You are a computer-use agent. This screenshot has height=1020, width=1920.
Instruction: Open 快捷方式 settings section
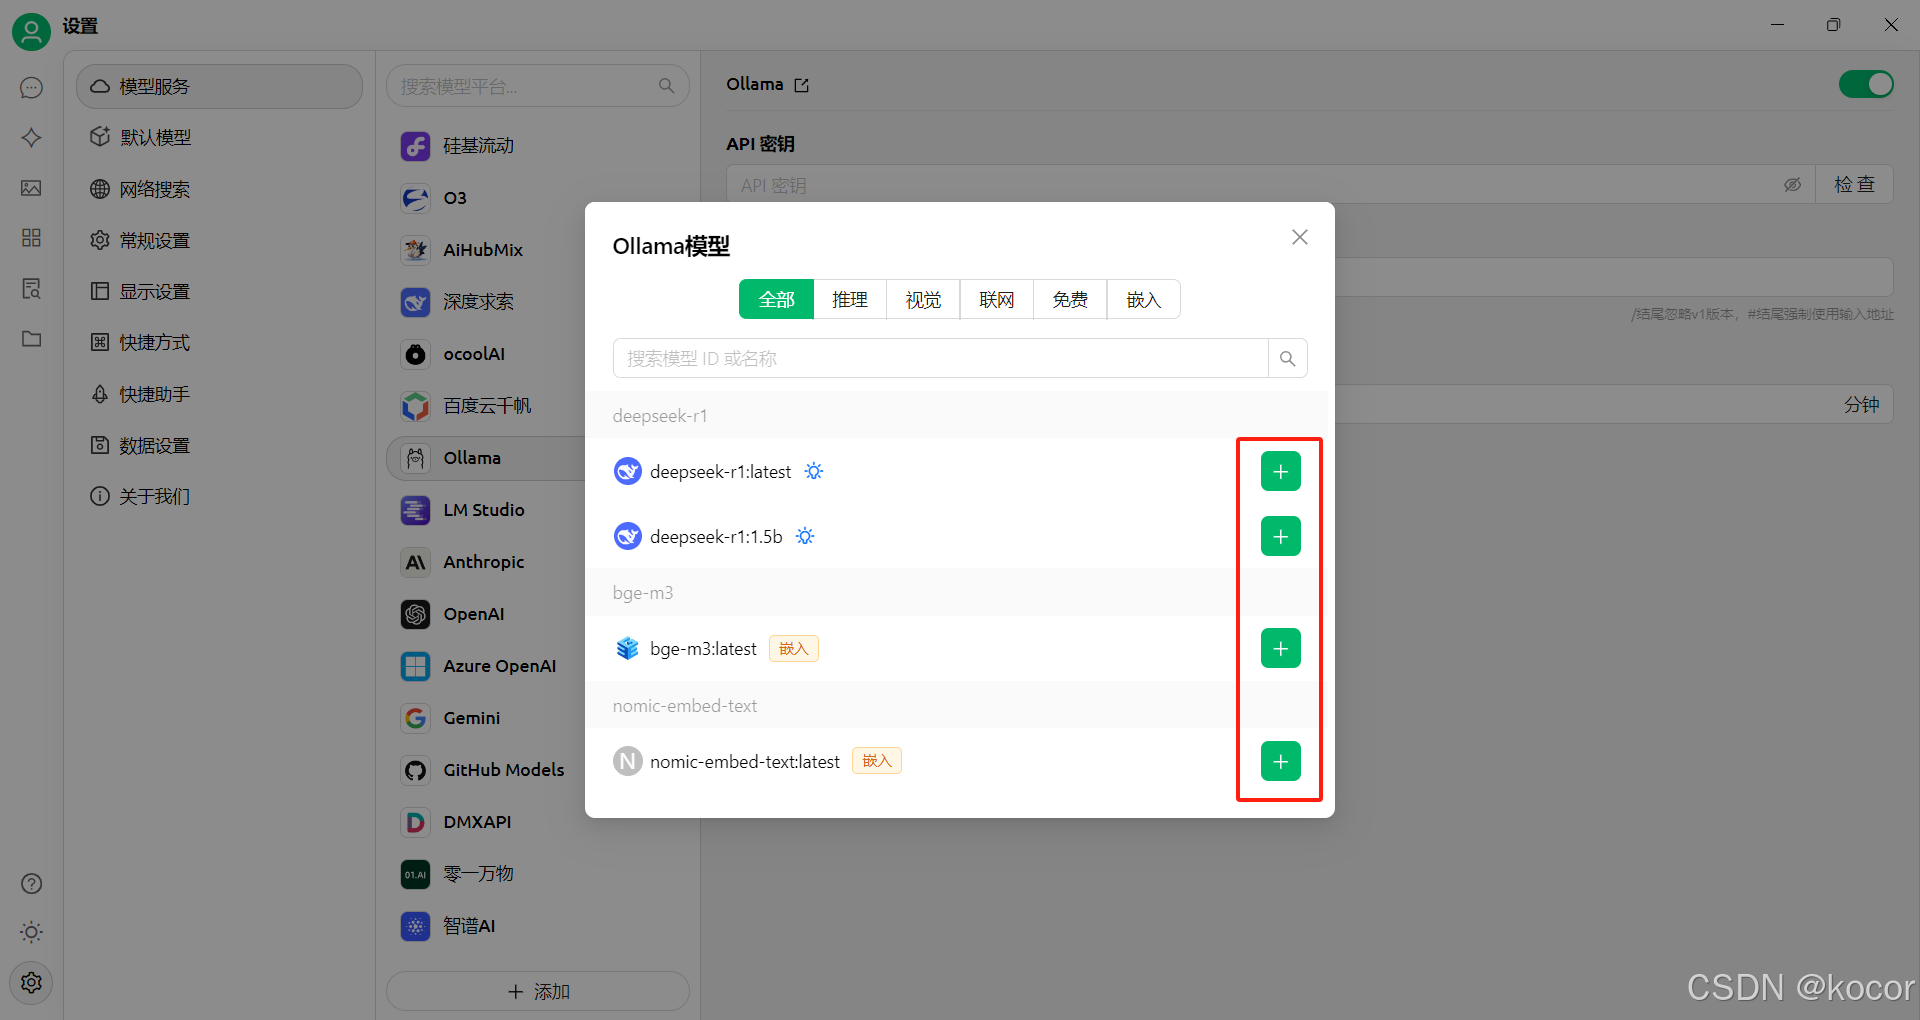[219, 343]
